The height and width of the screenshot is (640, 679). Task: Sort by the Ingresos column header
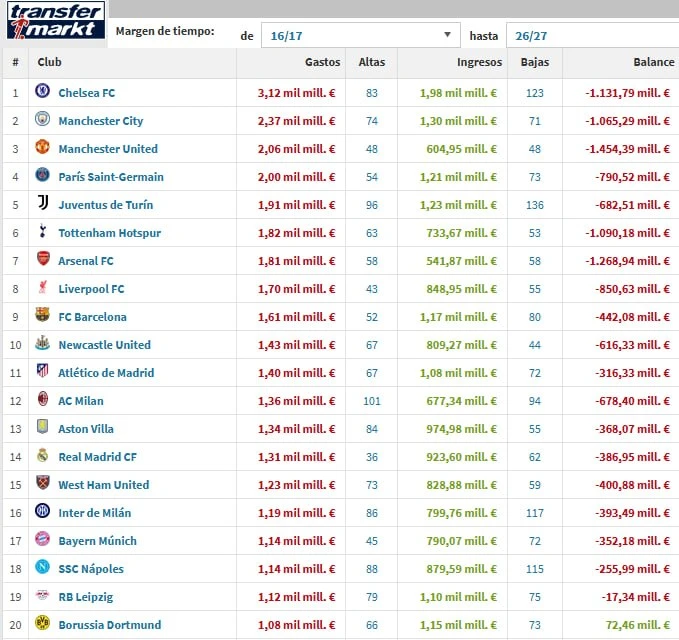tap(479, 62)
